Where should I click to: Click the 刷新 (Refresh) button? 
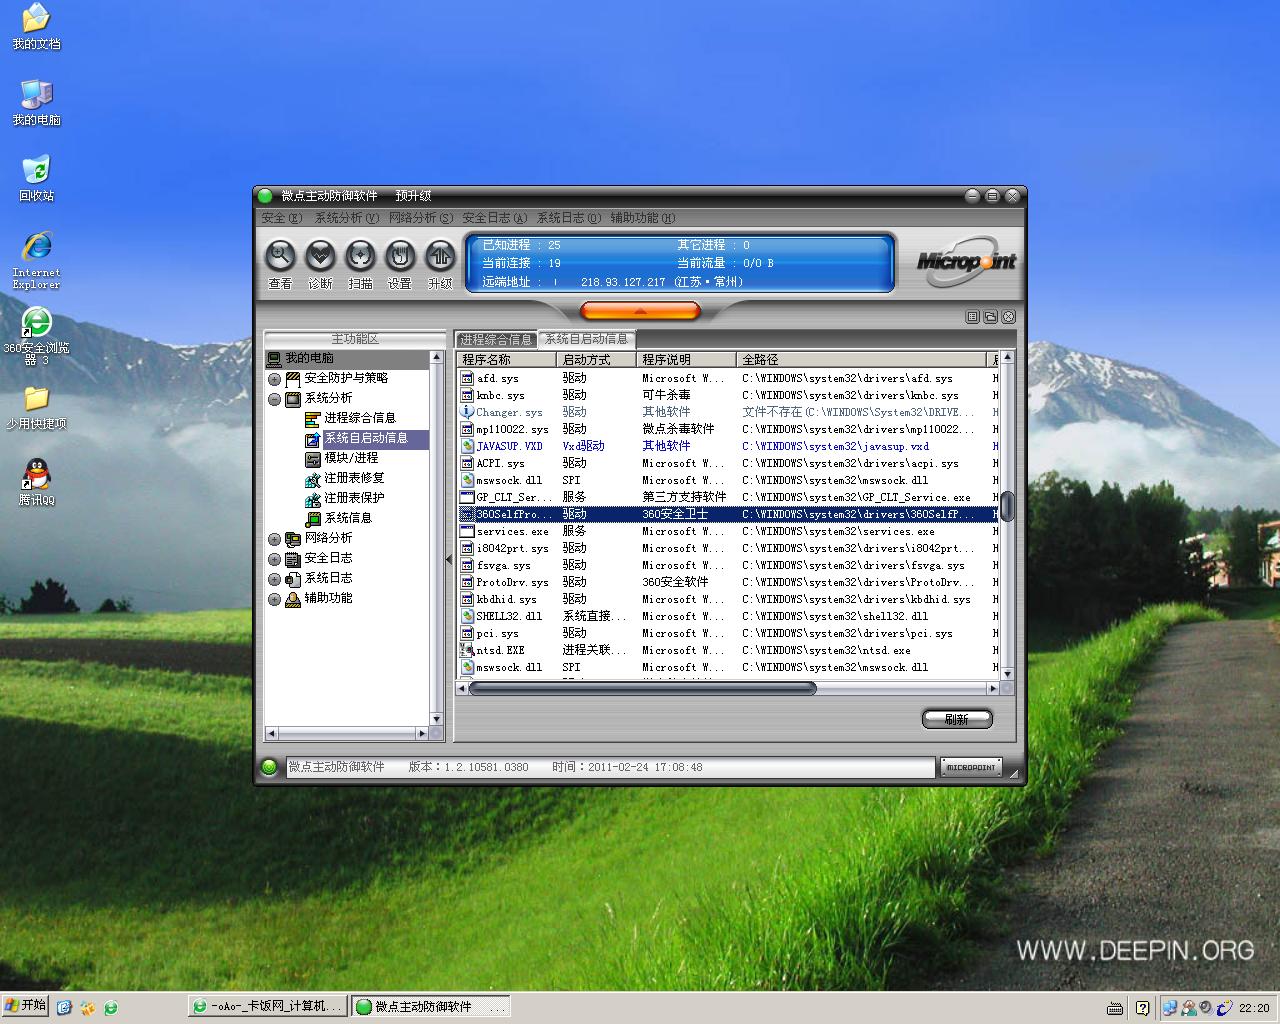point(956,719)
